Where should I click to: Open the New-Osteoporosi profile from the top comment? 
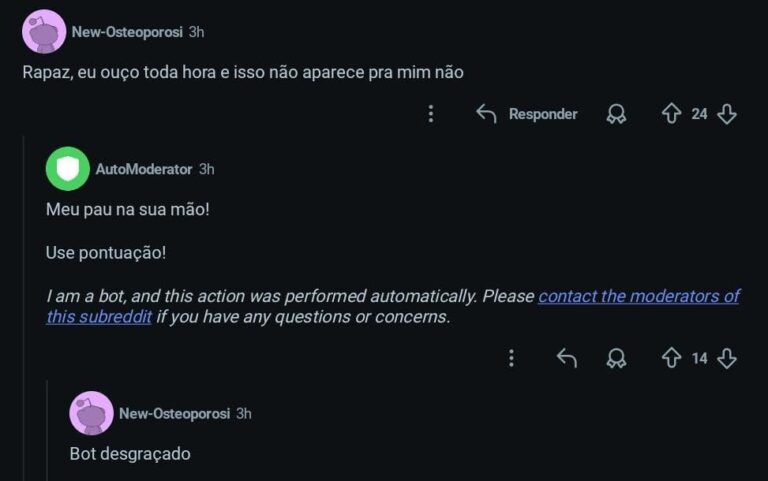[x=127, y=31]
